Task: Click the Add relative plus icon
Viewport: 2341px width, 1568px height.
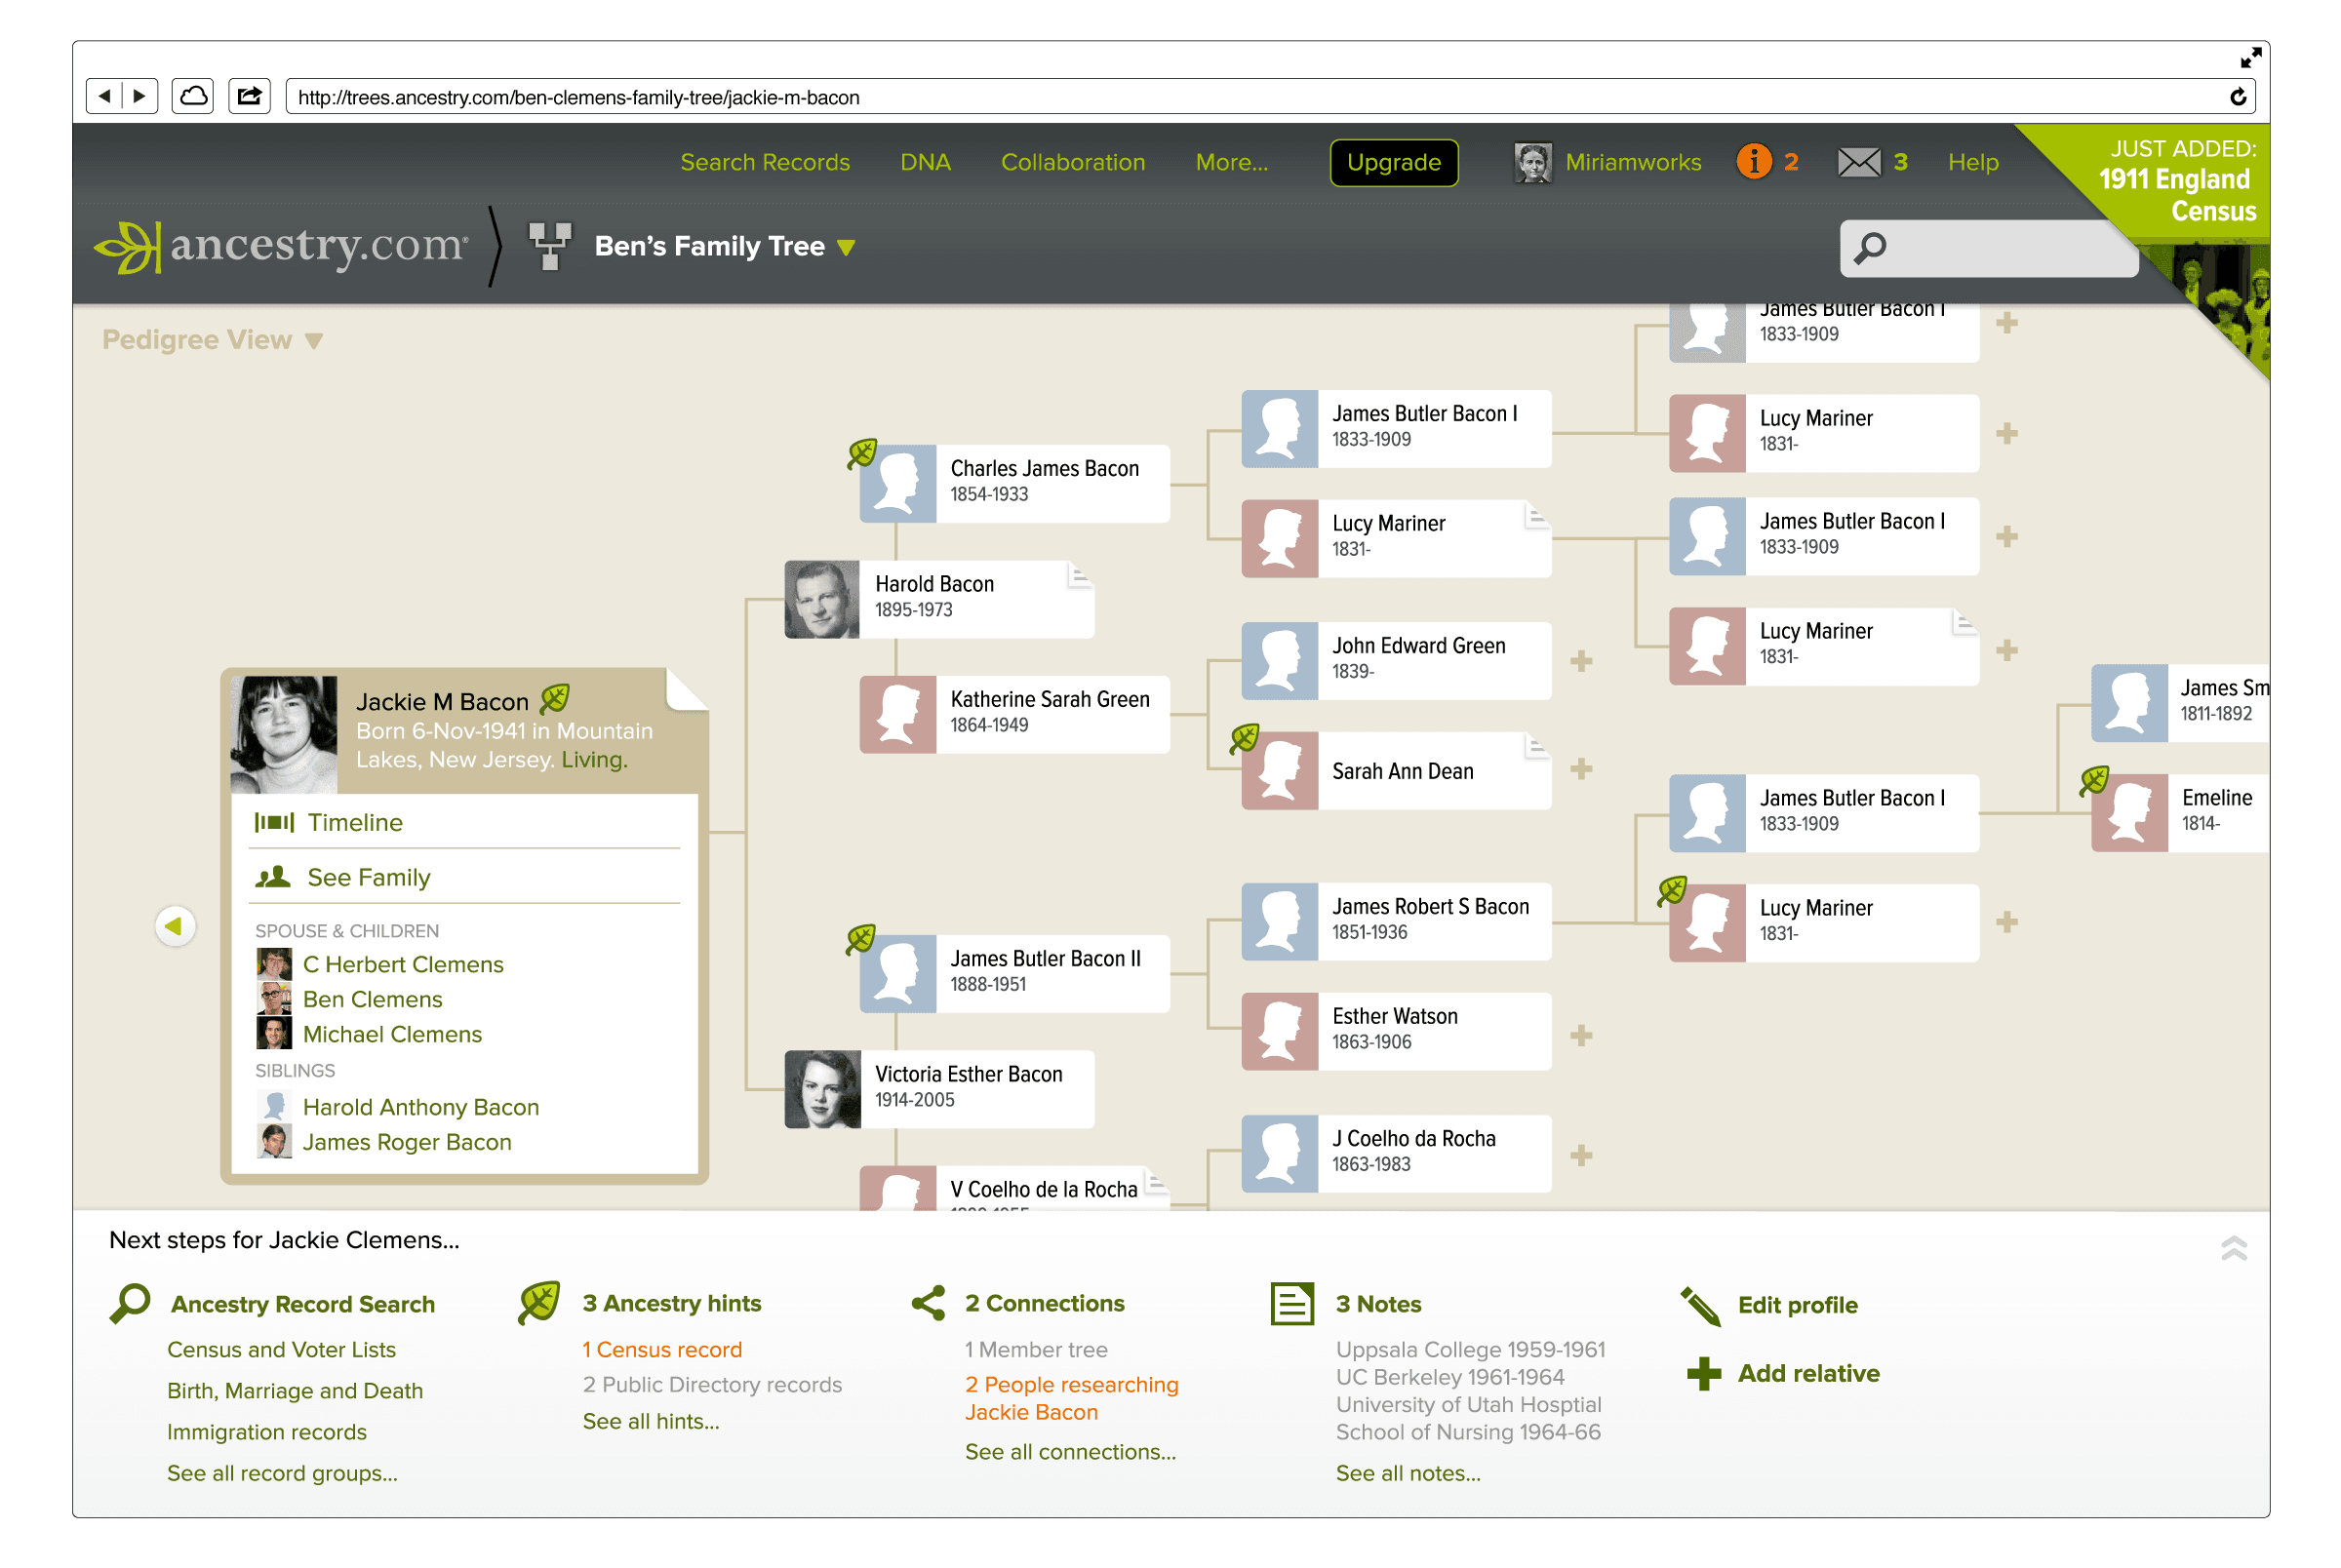Action: 1705,1372
